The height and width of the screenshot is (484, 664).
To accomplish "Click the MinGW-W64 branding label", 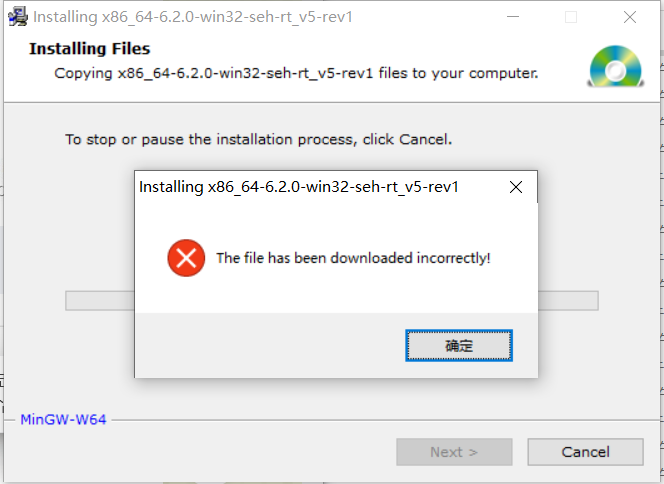I will coord(63,420).
